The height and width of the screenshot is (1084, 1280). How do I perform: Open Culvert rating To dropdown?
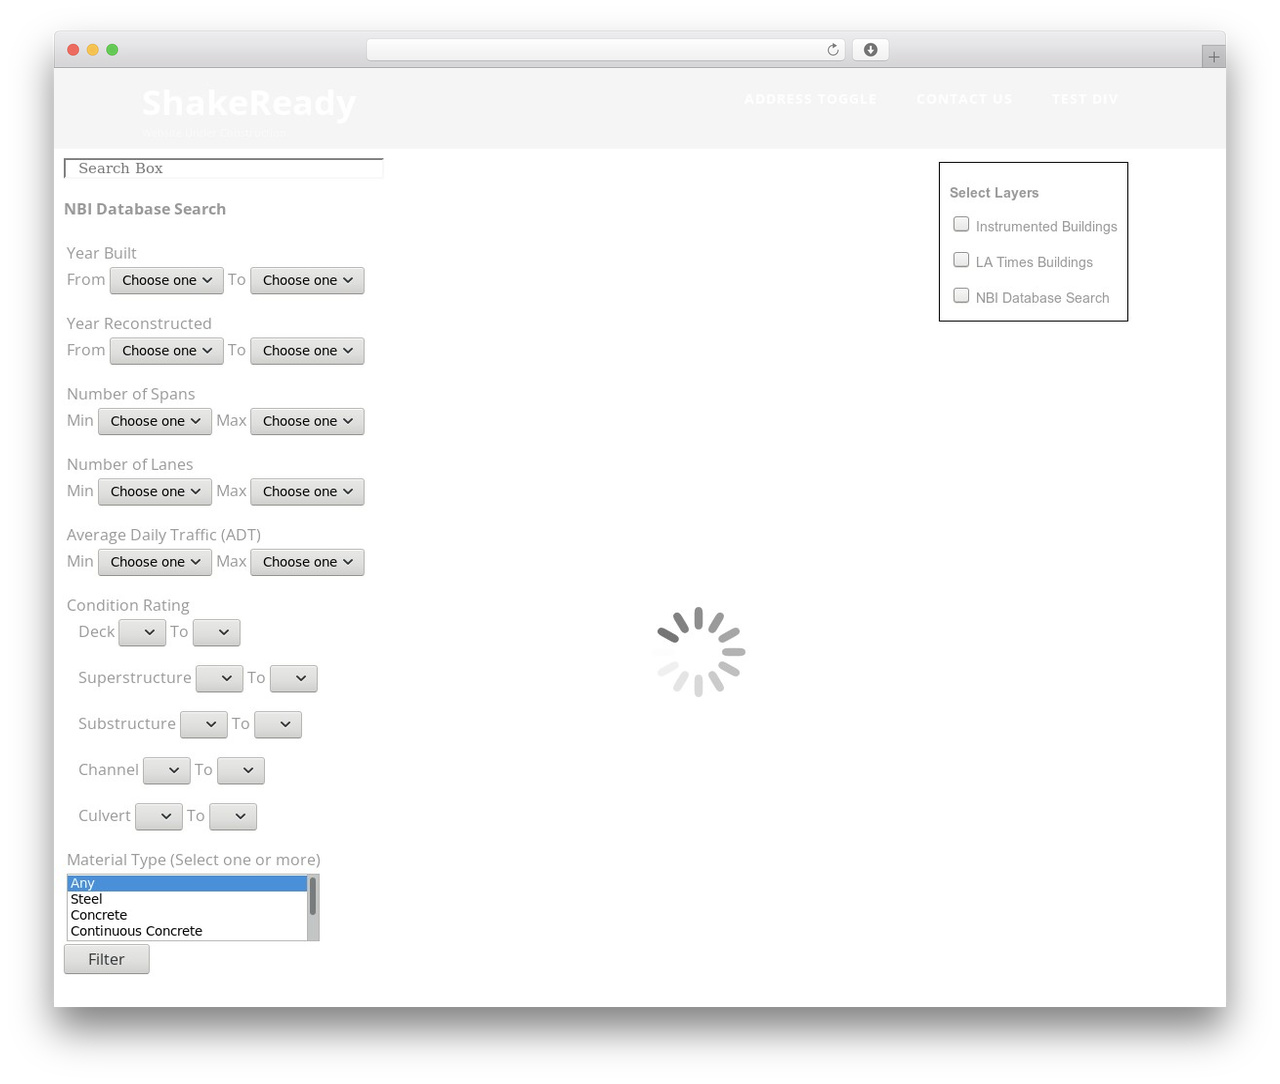(233, 816)
